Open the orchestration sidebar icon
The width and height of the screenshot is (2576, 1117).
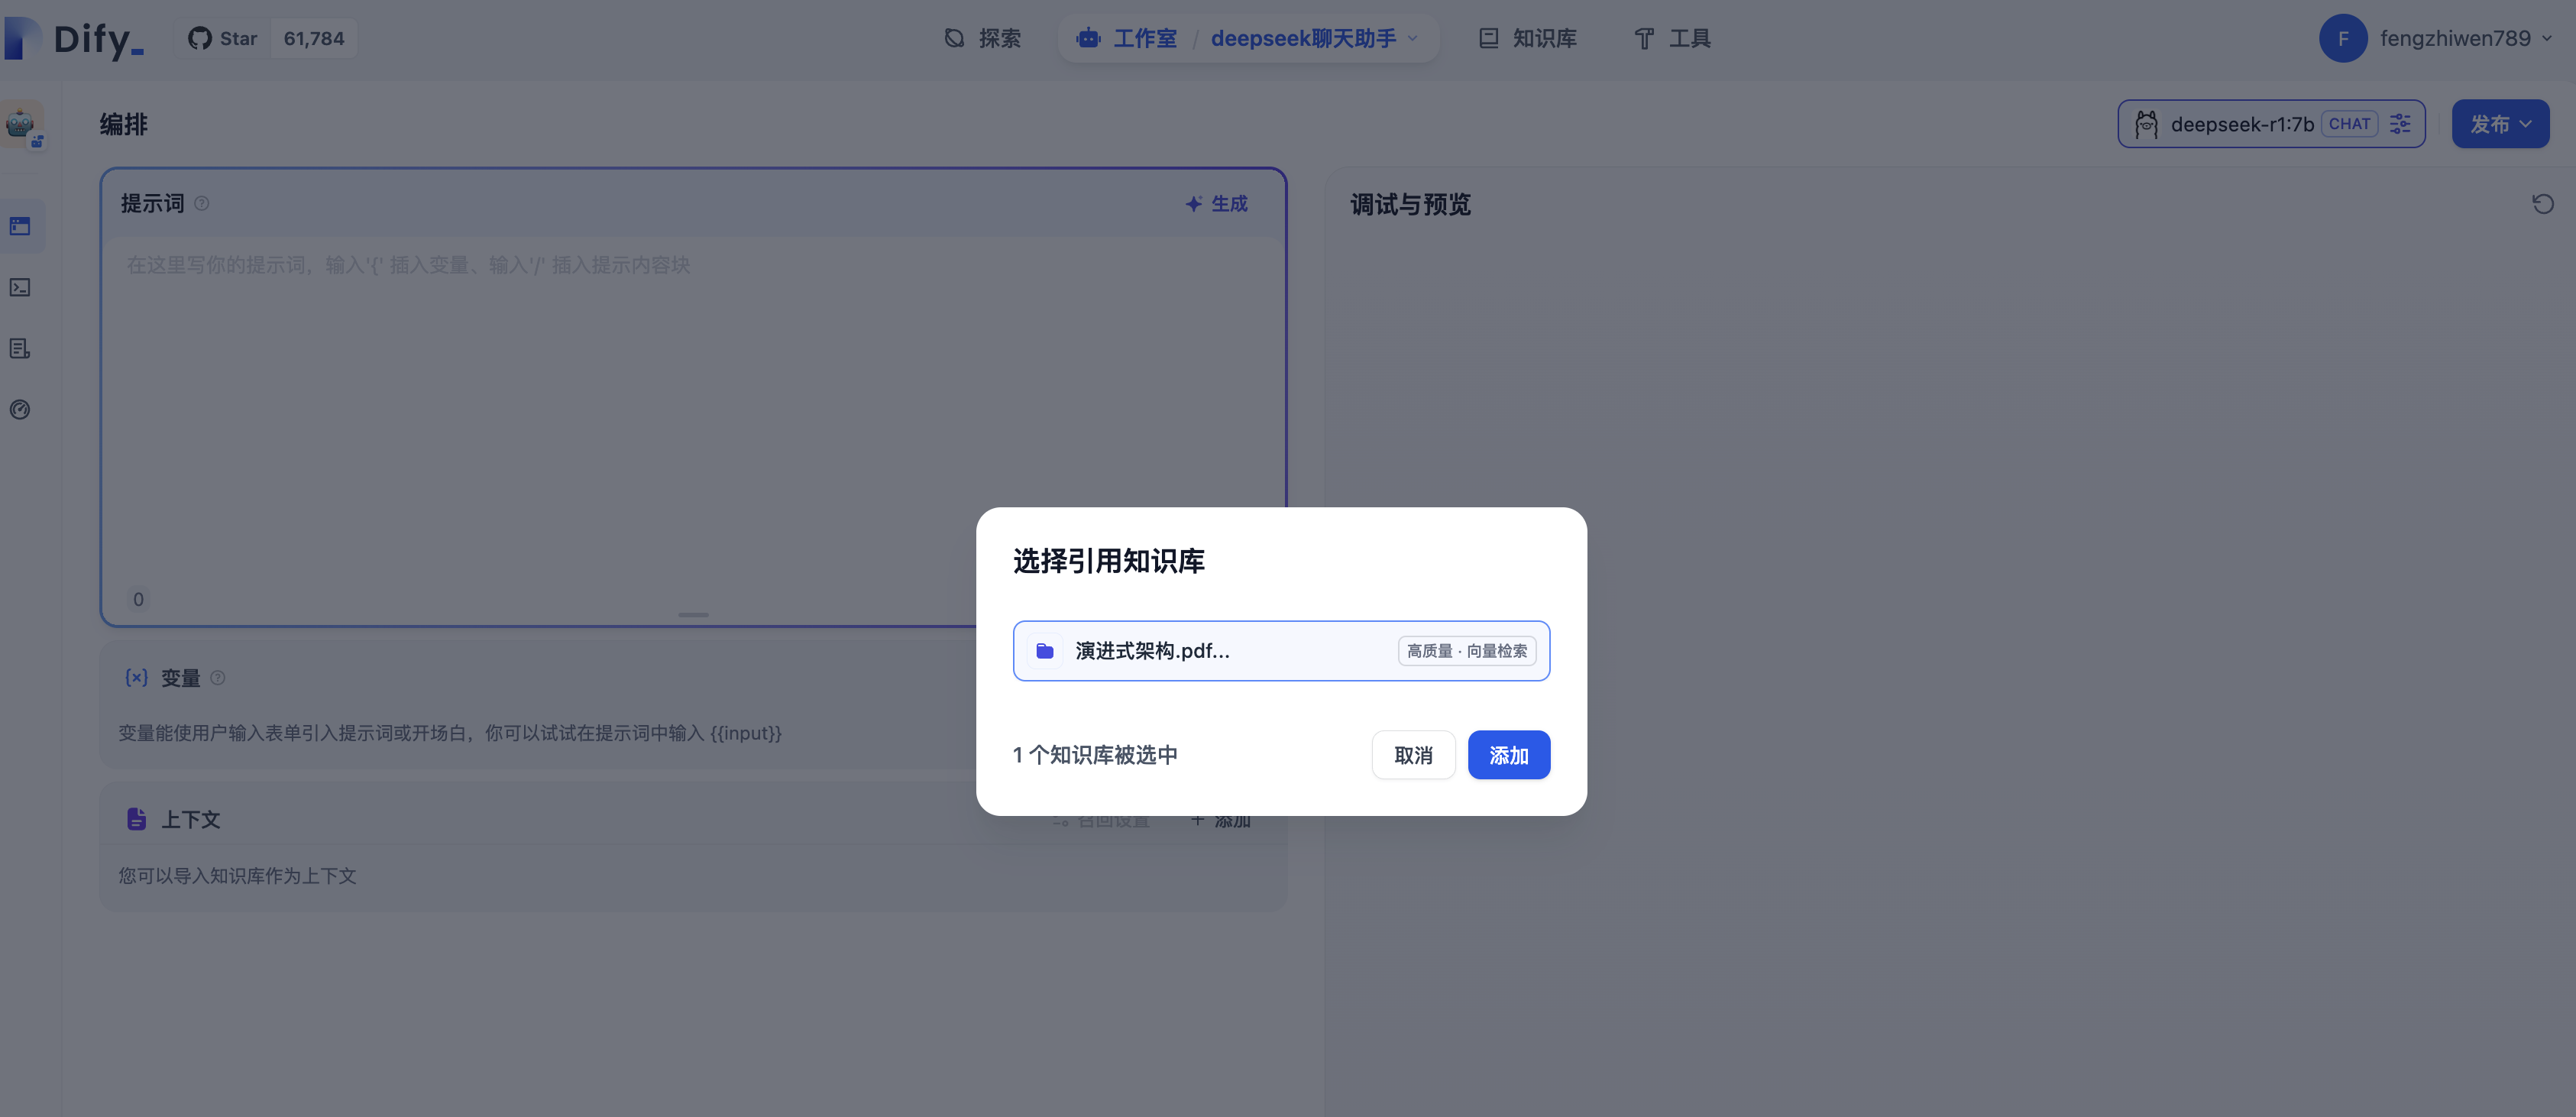click(x=20, y=226)
